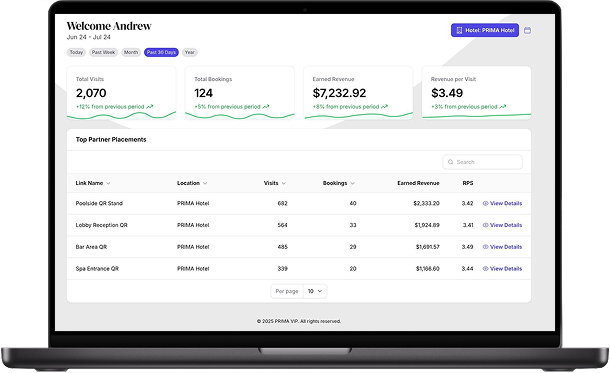
Task: Click eye icon in Poolside QR Stand row
Action: (485, 203)
